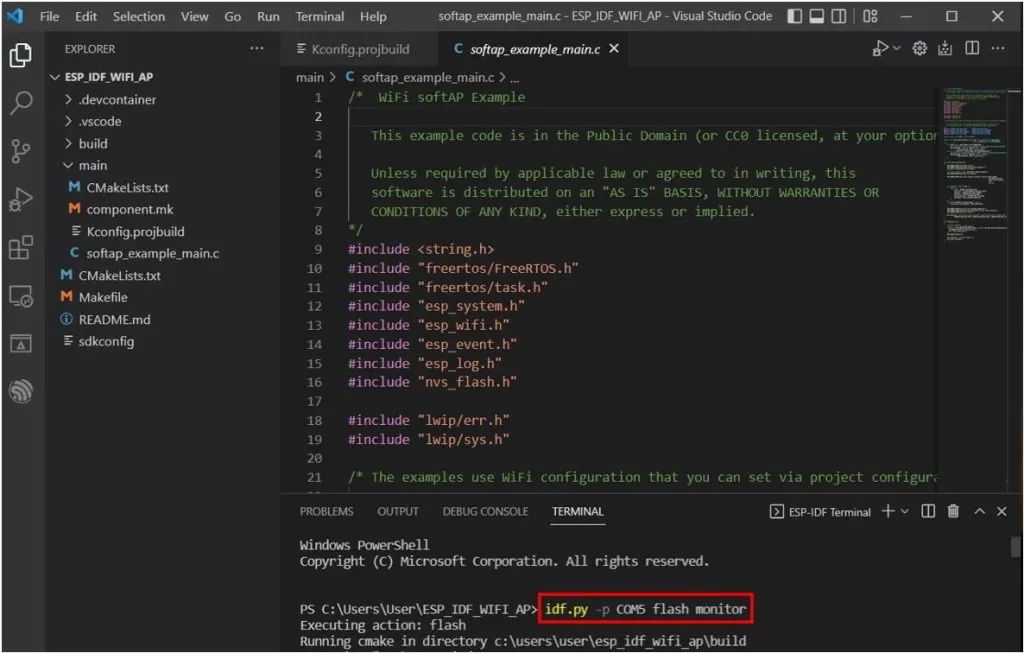Click 'main' in the breadcrumb path
Screen dimensions: 1024x653
pyautogui.click(x=310, y=77)
